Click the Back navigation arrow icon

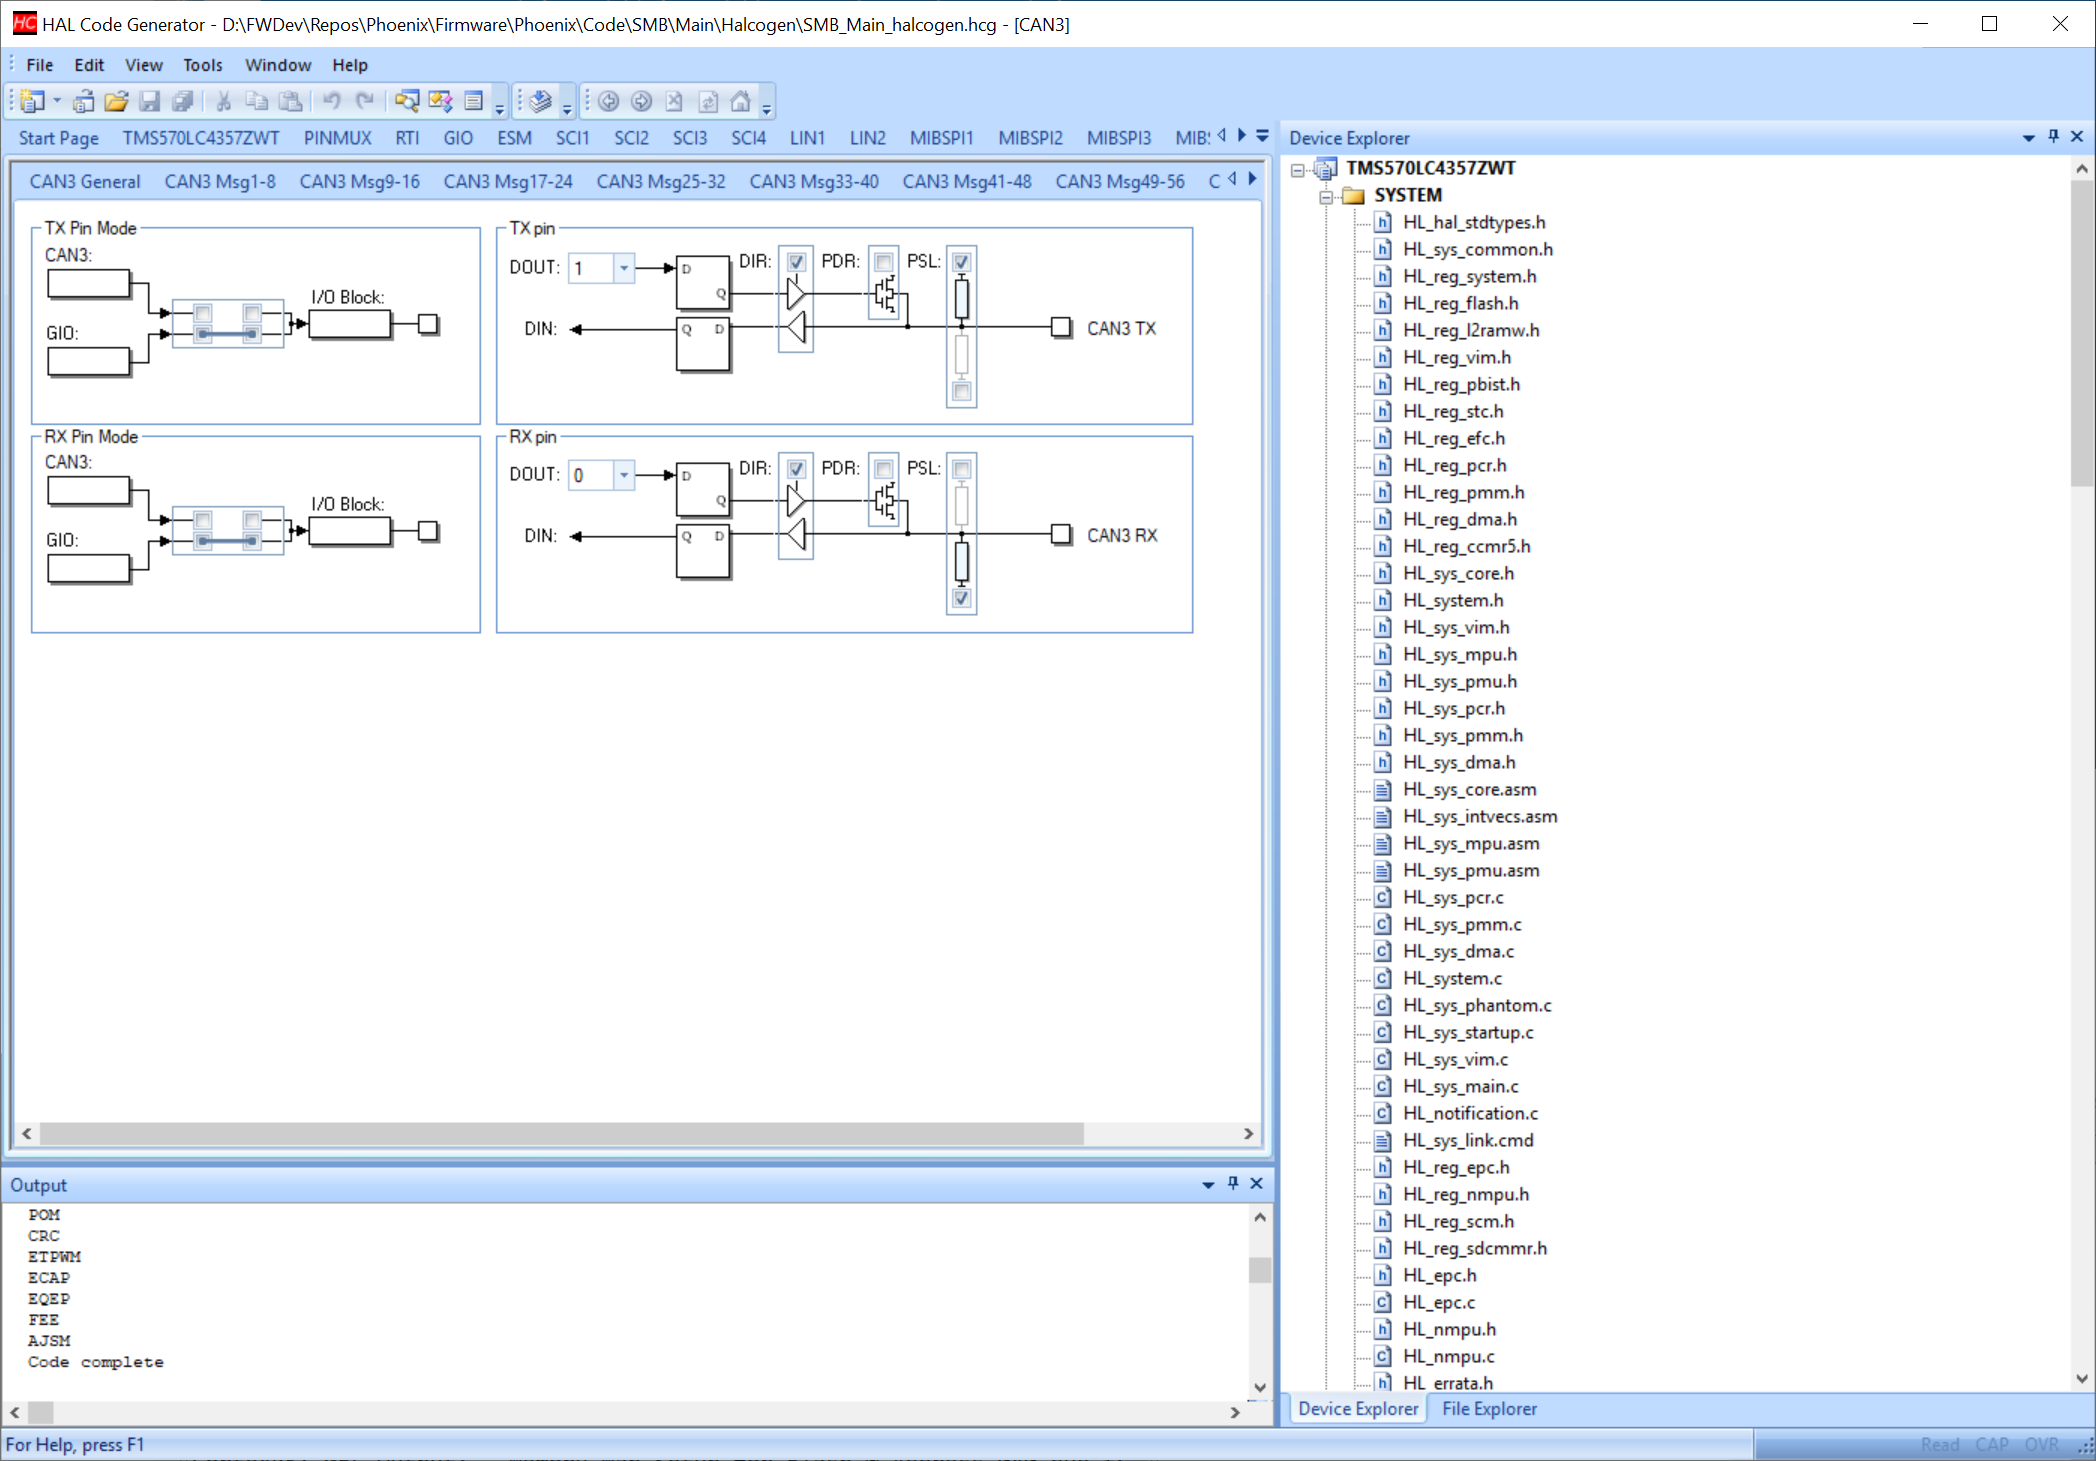click(608, 101)
